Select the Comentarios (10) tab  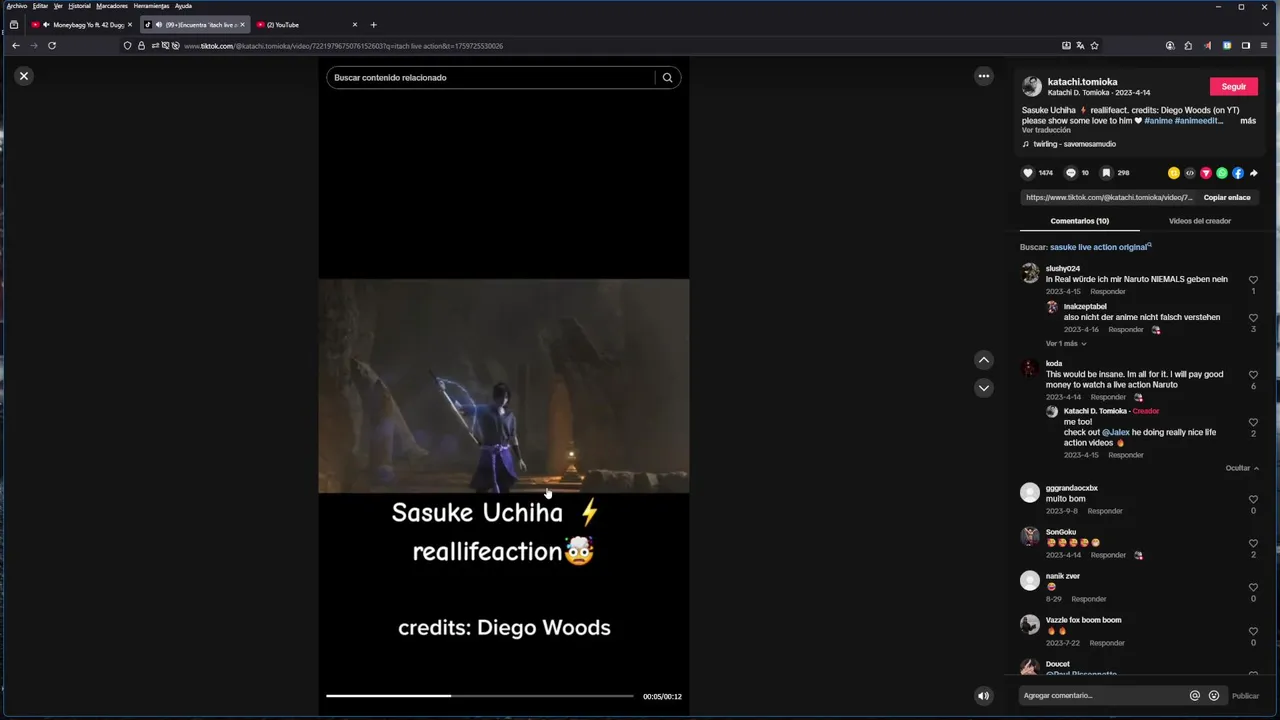pyautogui.click(x=1080, y=221)
